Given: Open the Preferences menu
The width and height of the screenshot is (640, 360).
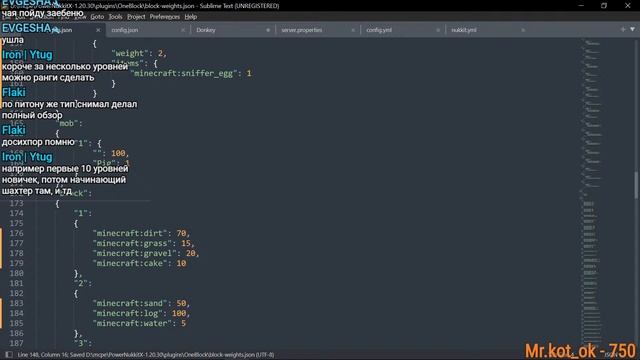Looking at the screenshot, I should pos(164,17).
